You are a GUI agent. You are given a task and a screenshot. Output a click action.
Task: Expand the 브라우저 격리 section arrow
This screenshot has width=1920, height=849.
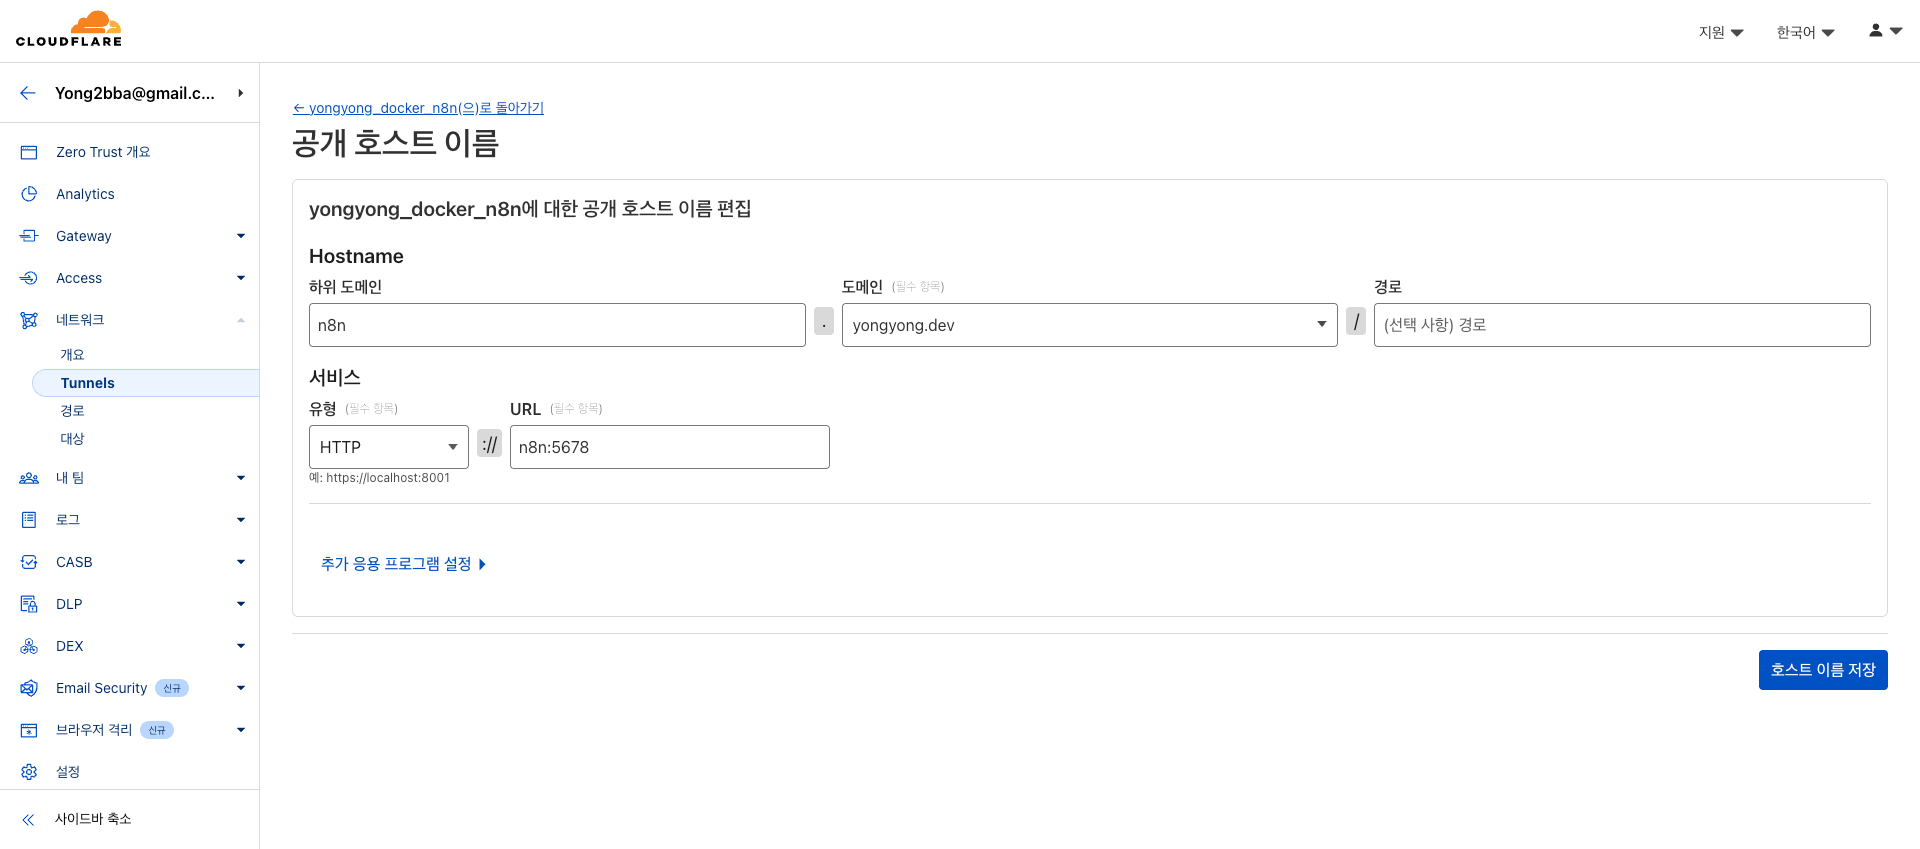[241, 730]
